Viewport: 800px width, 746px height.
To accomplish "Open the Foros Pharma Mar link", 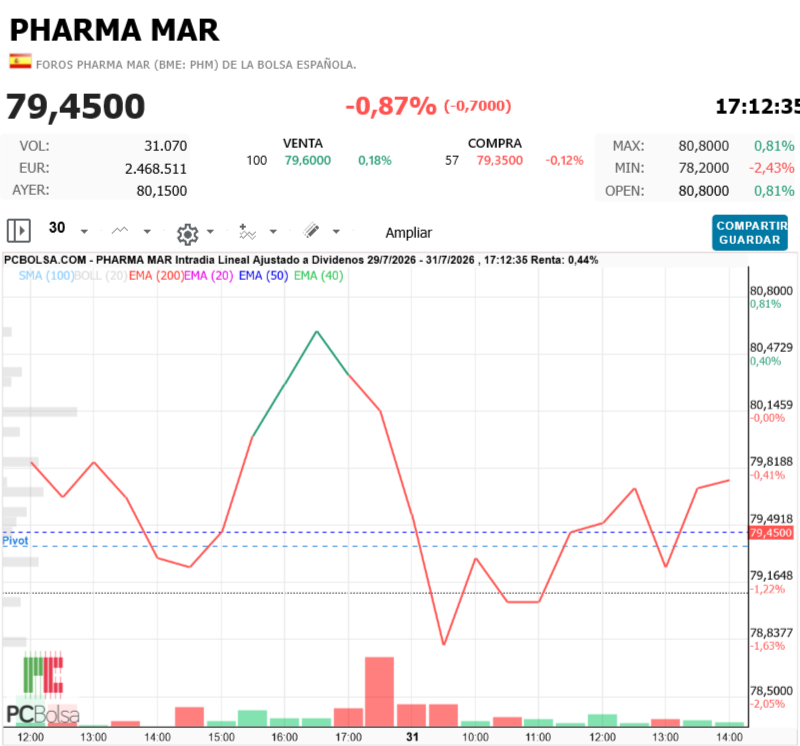I will pyautogui.click(x=196, y=65).
